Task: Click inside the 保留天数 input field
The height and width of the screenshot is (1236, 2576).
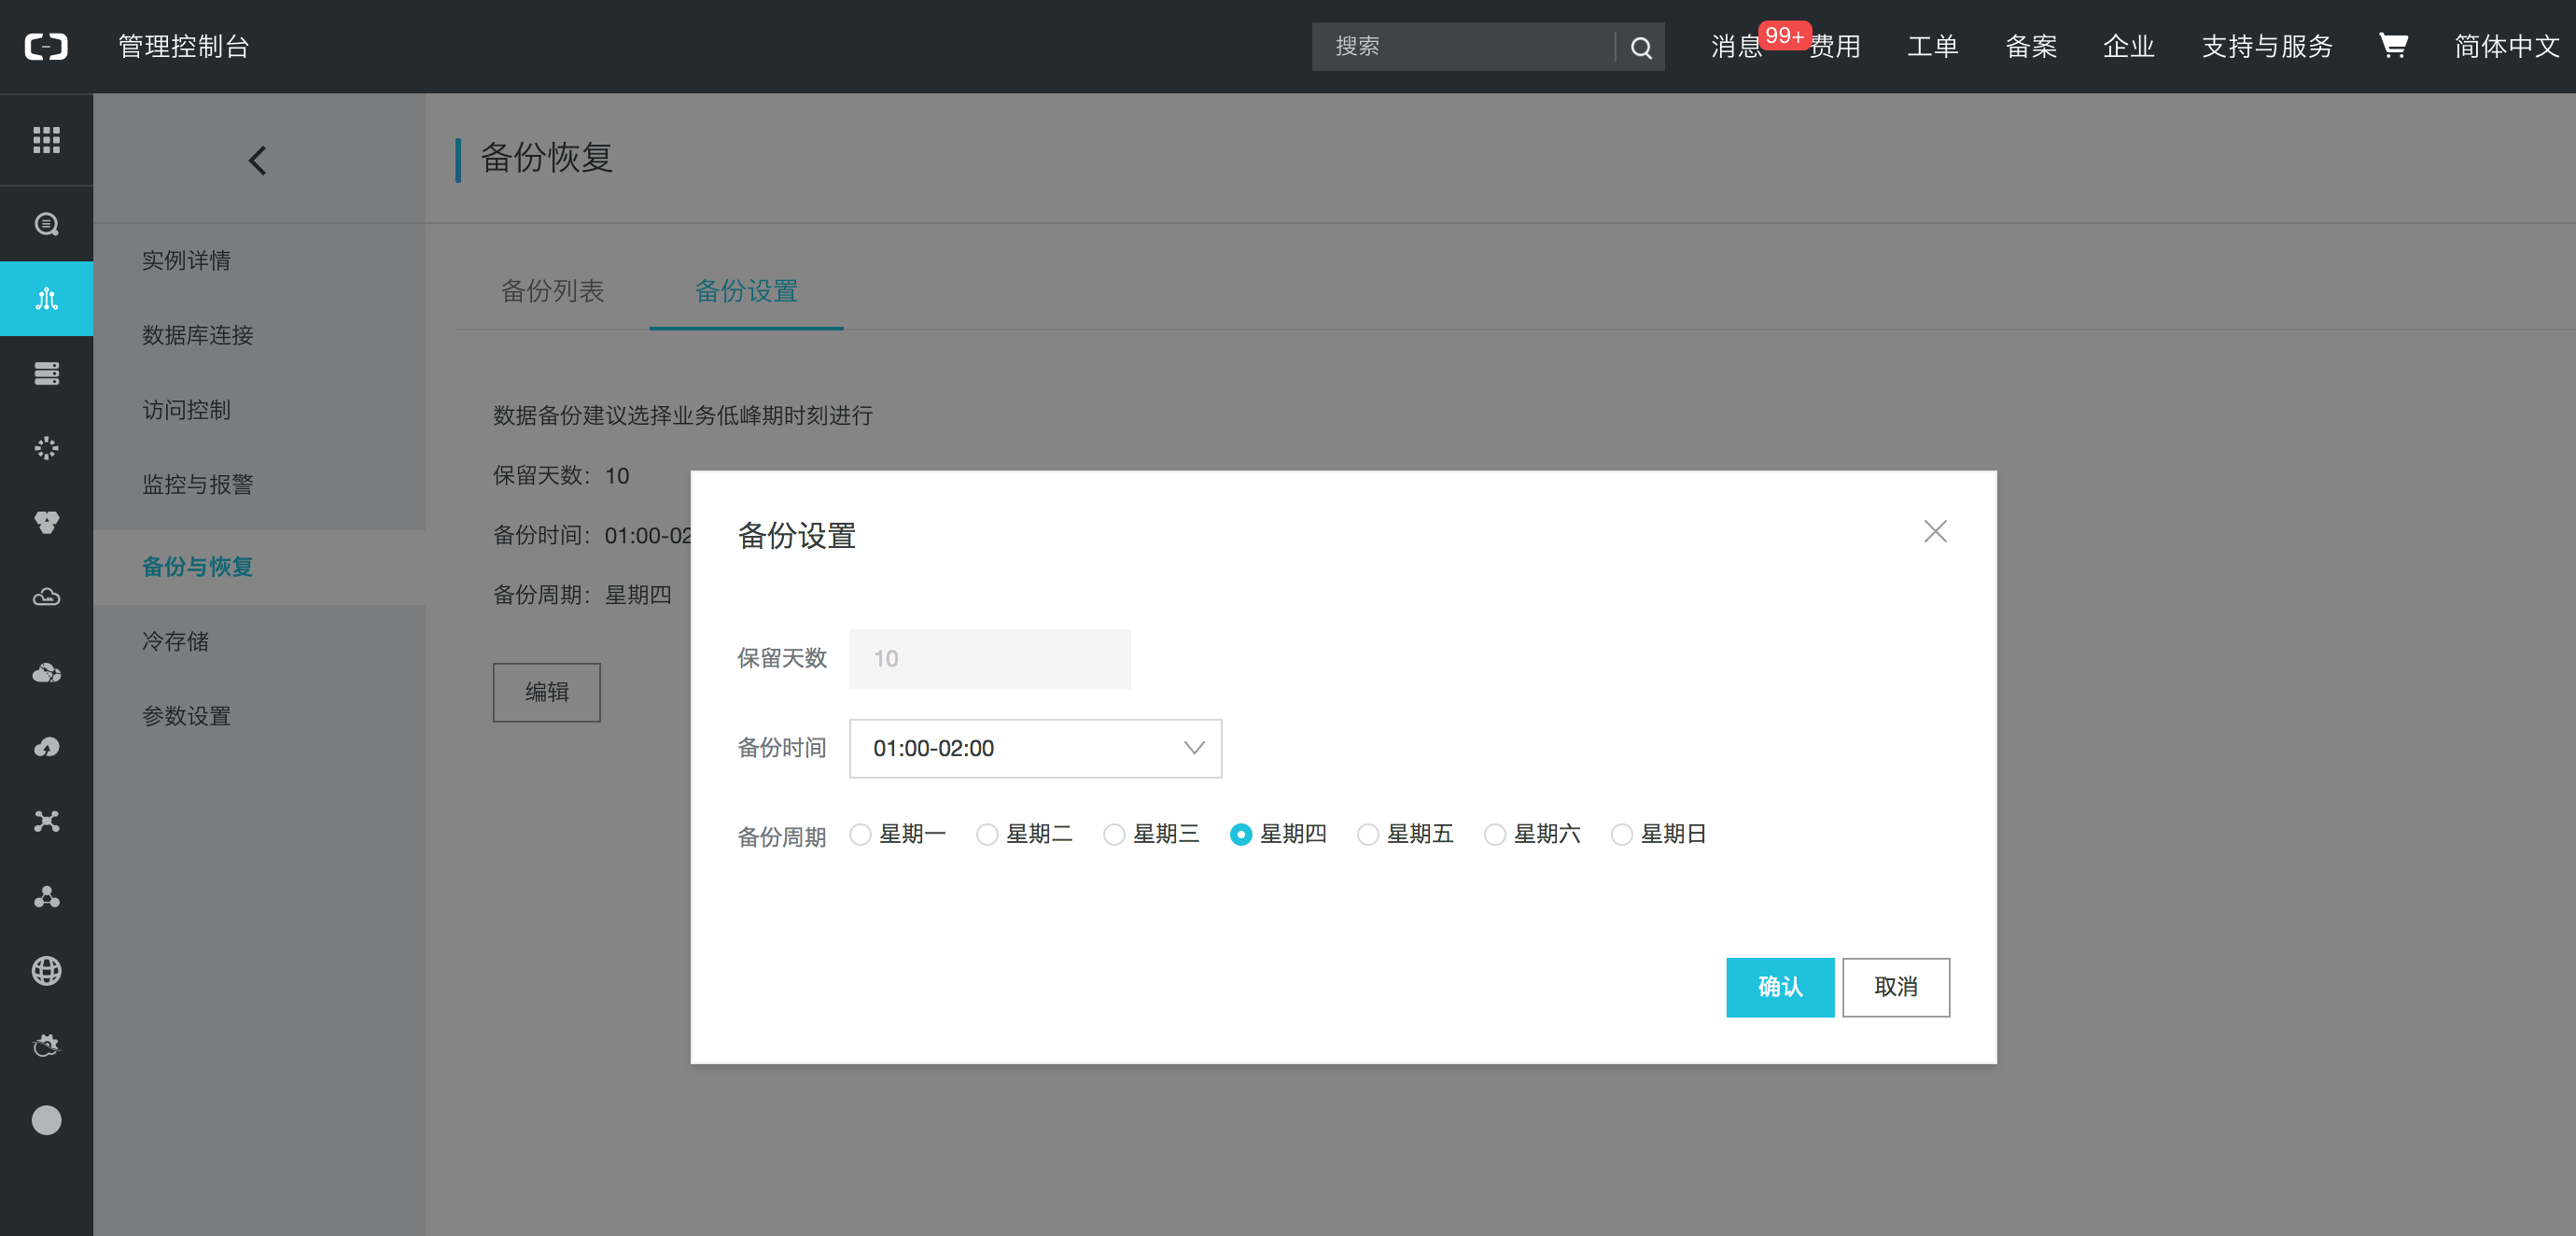Action: pyautogui.click(x=988, y=658)
